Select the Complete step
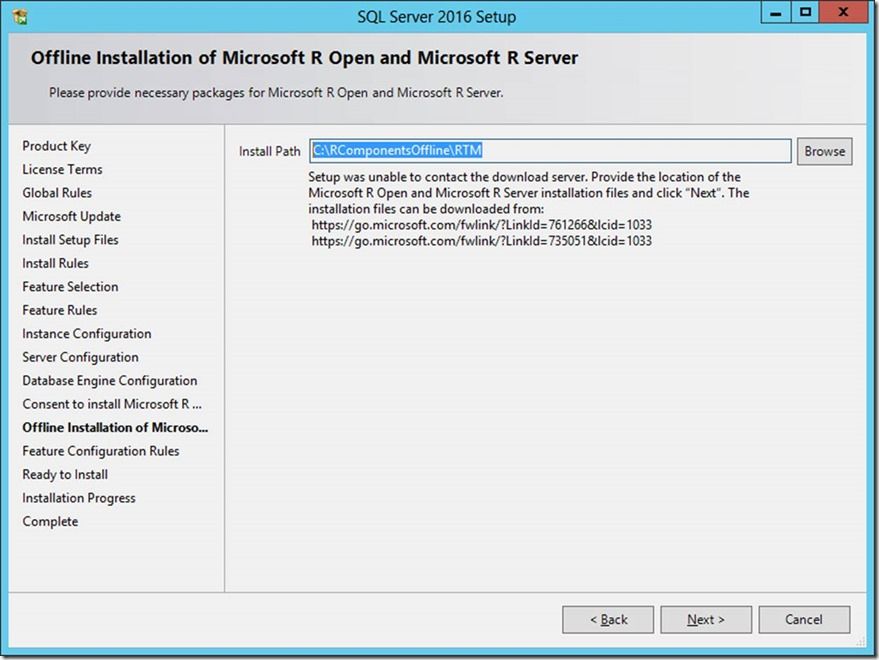This screenshot has height=660, width=879. coord(50,521)
